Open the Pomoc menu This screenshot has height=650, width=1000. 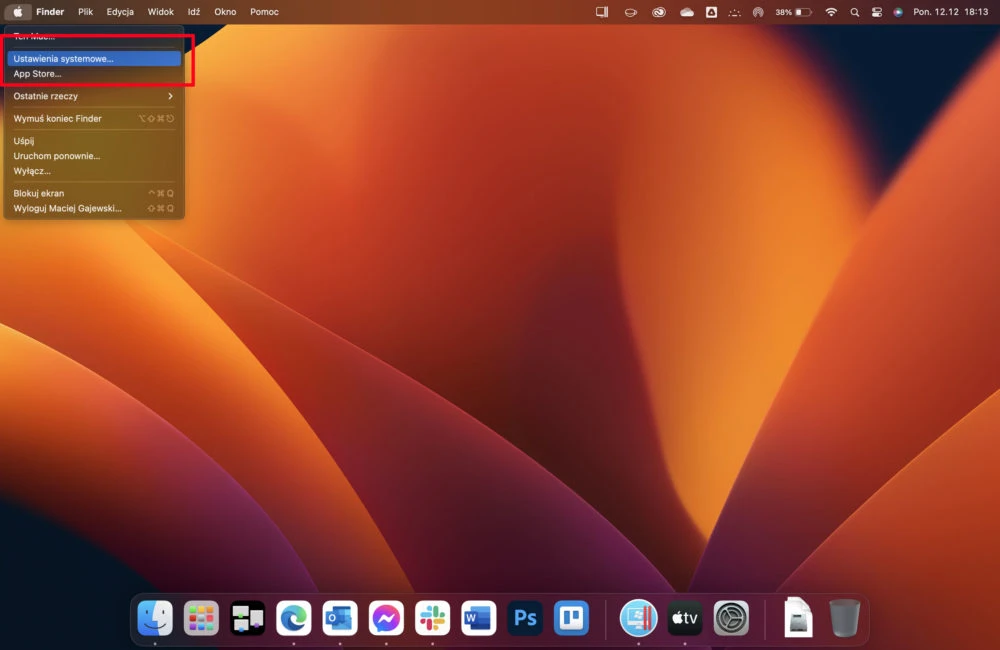pos(264,11)
